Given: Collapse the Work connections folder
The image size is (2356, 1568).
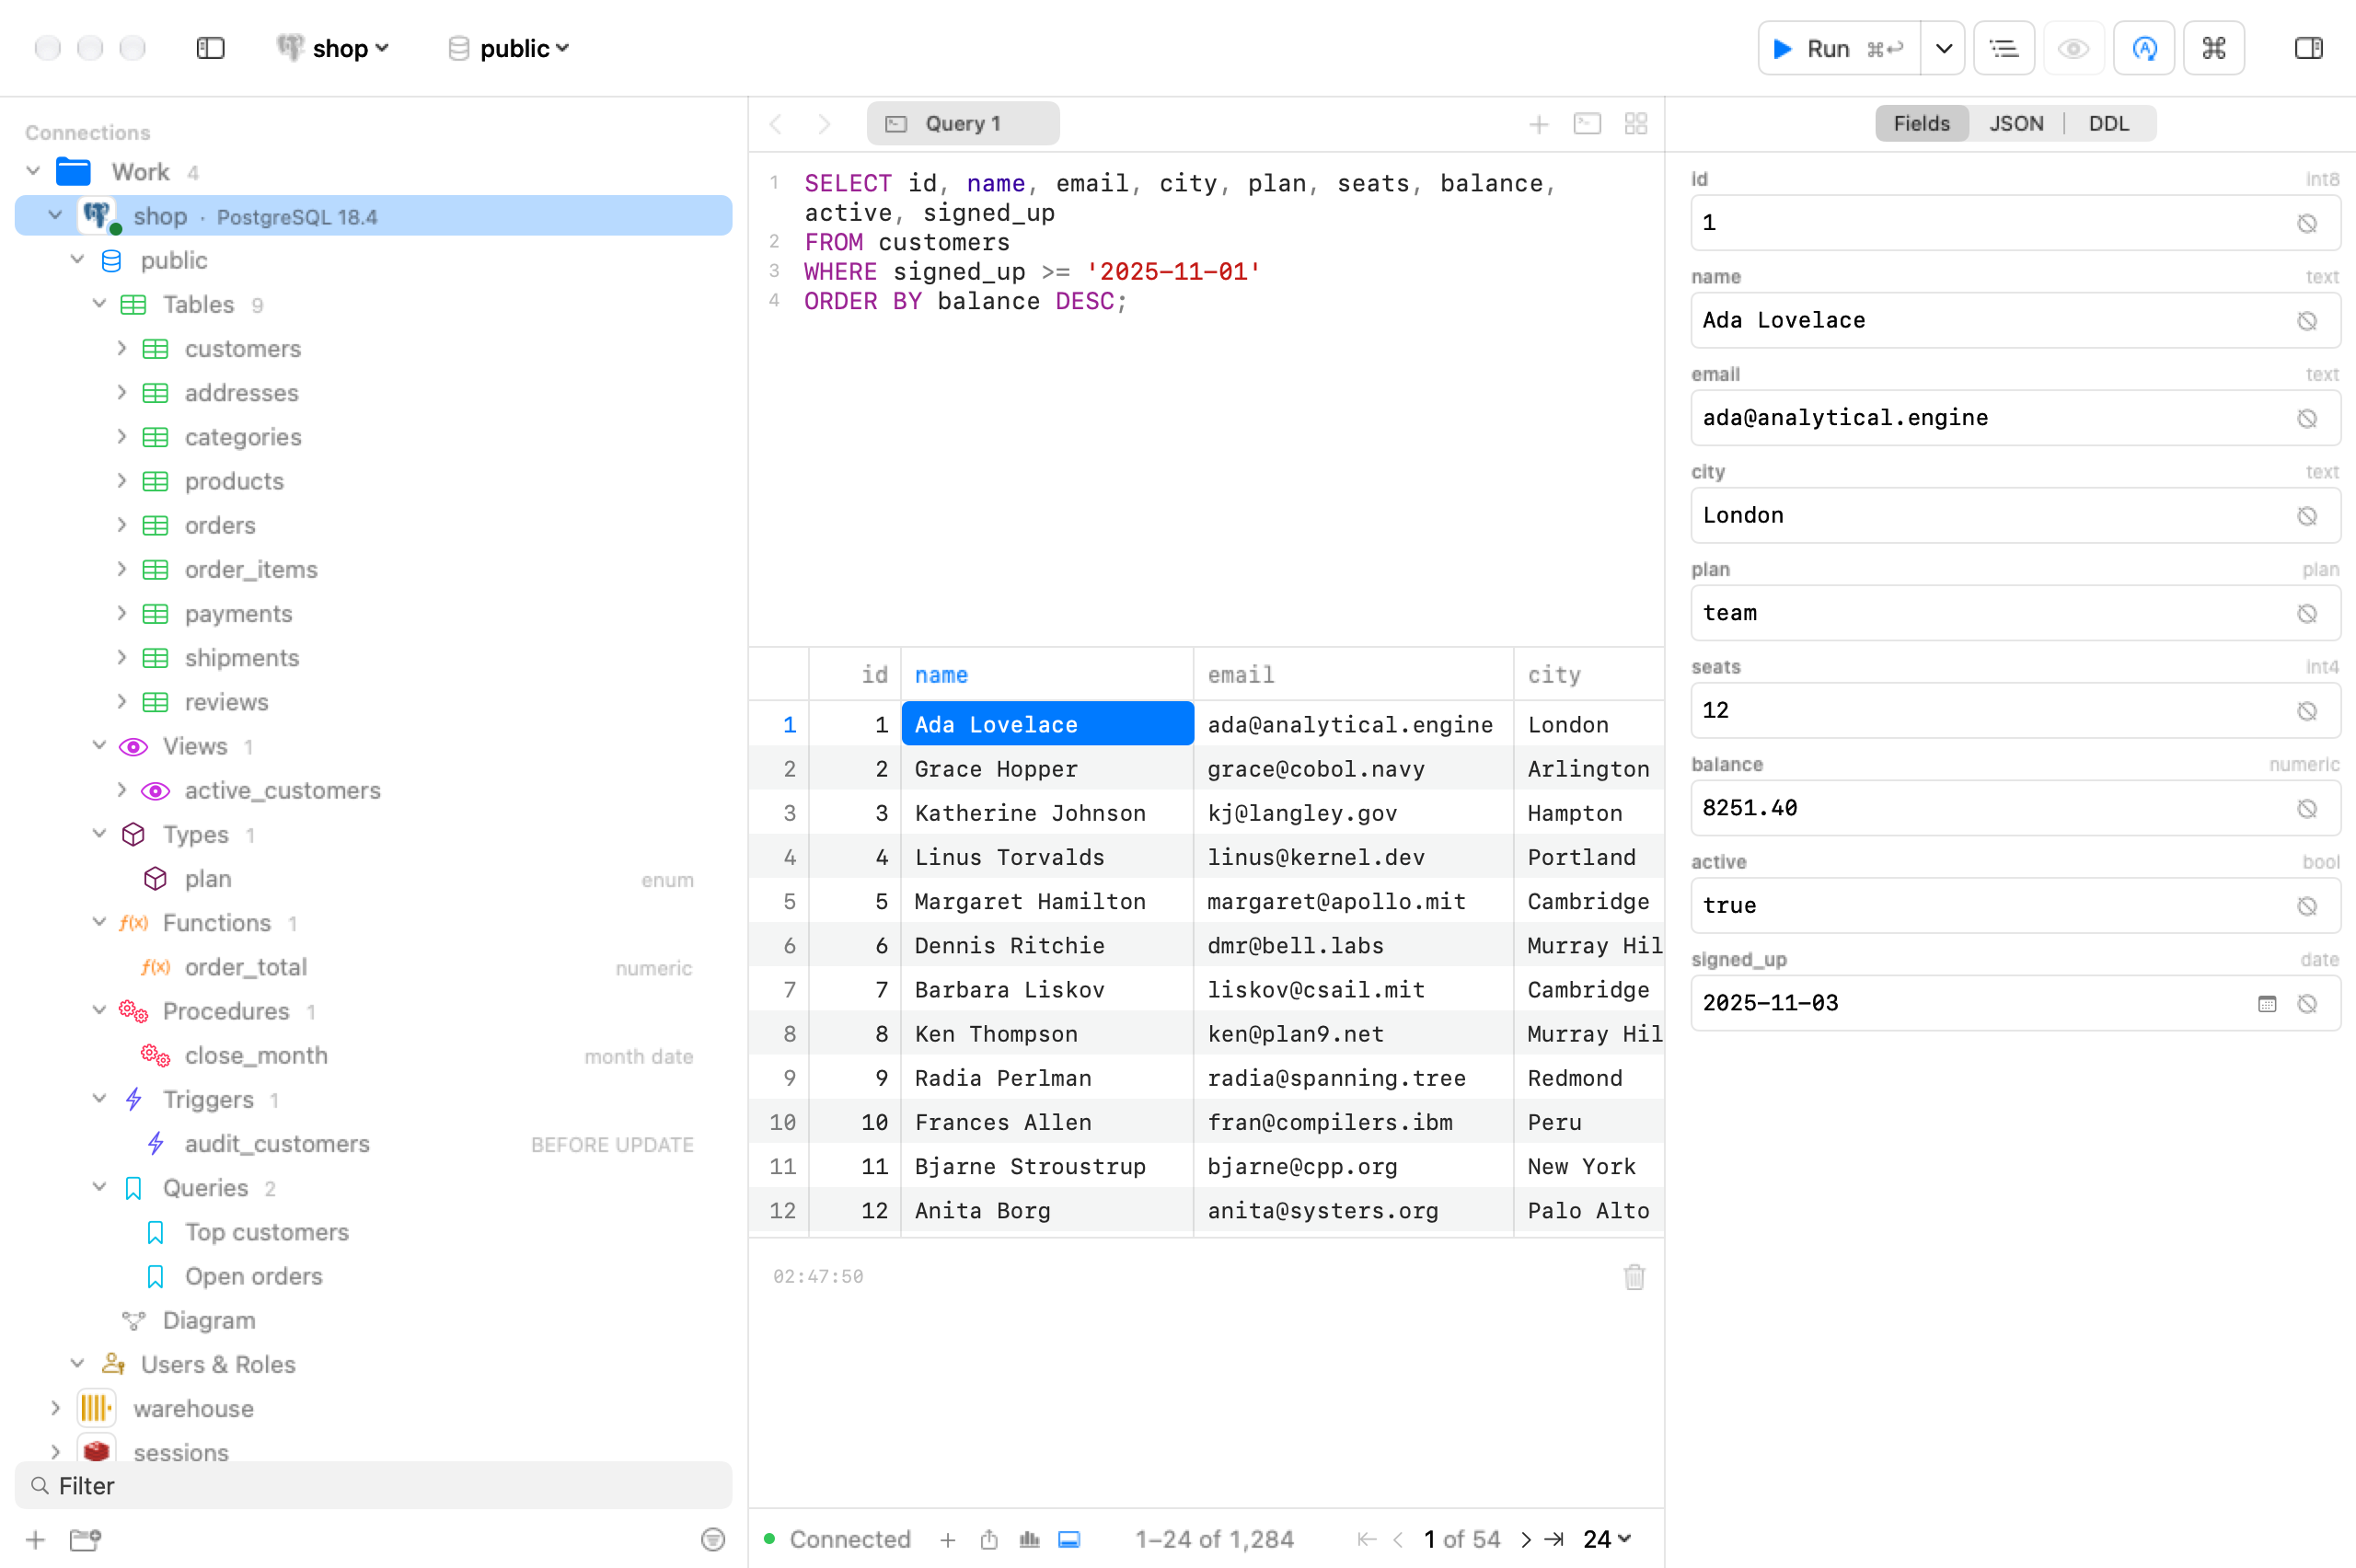Looking at the screenshot, I should (33, 171).
